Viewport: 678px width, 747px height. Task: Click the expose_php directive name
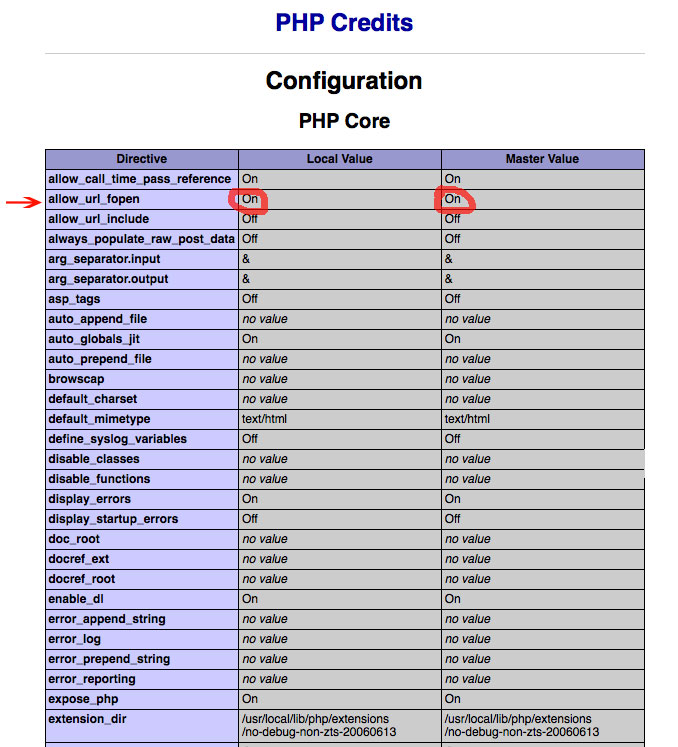pos(83,699)
